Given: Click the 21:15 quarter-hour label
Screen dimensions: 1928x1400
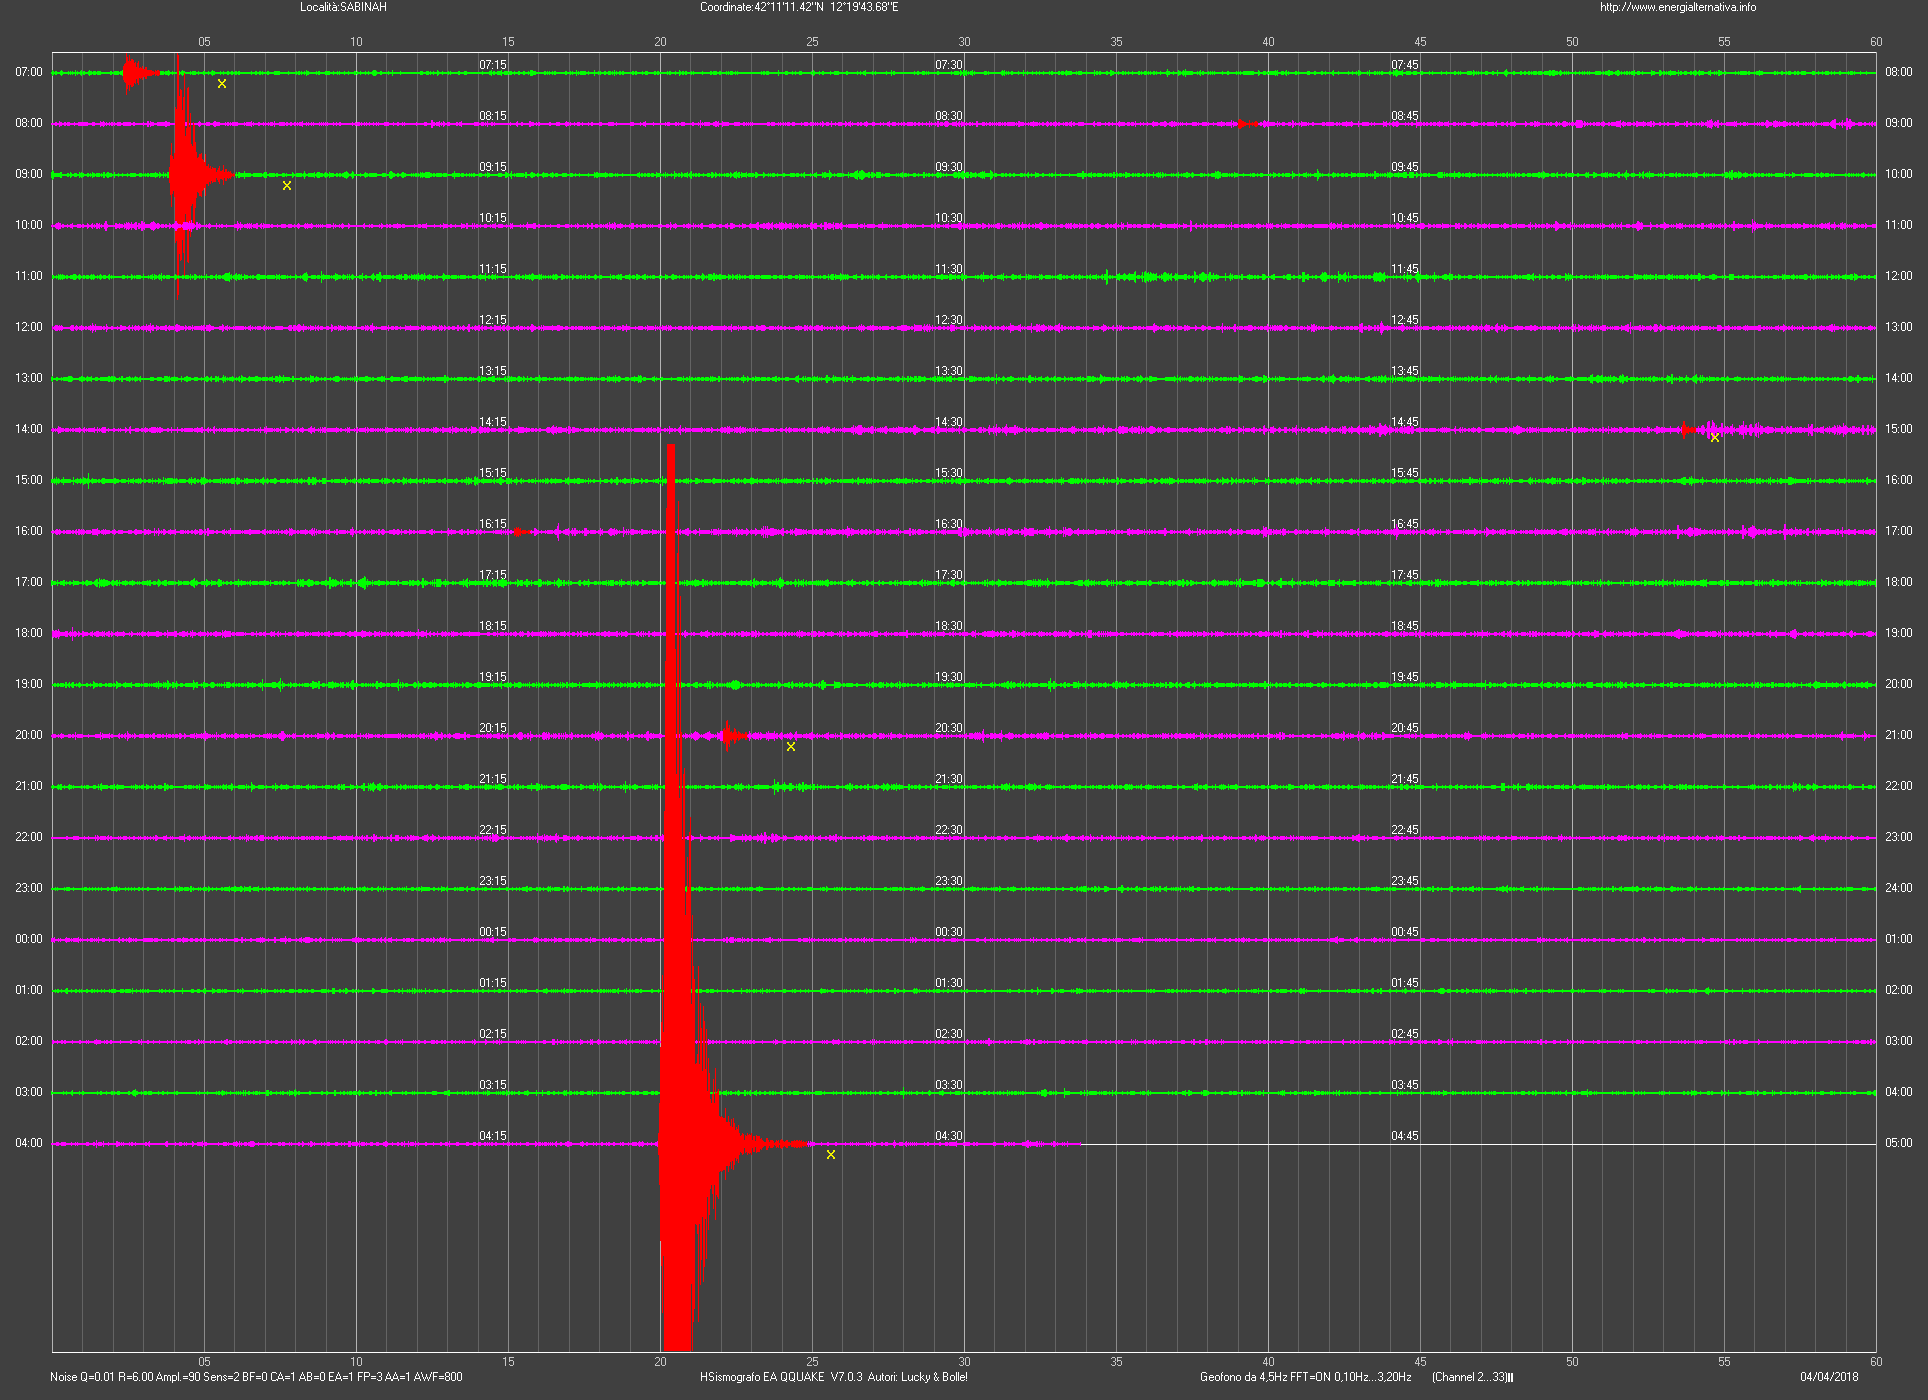Looking at the screenshot, I should click(x=493, y=779).
